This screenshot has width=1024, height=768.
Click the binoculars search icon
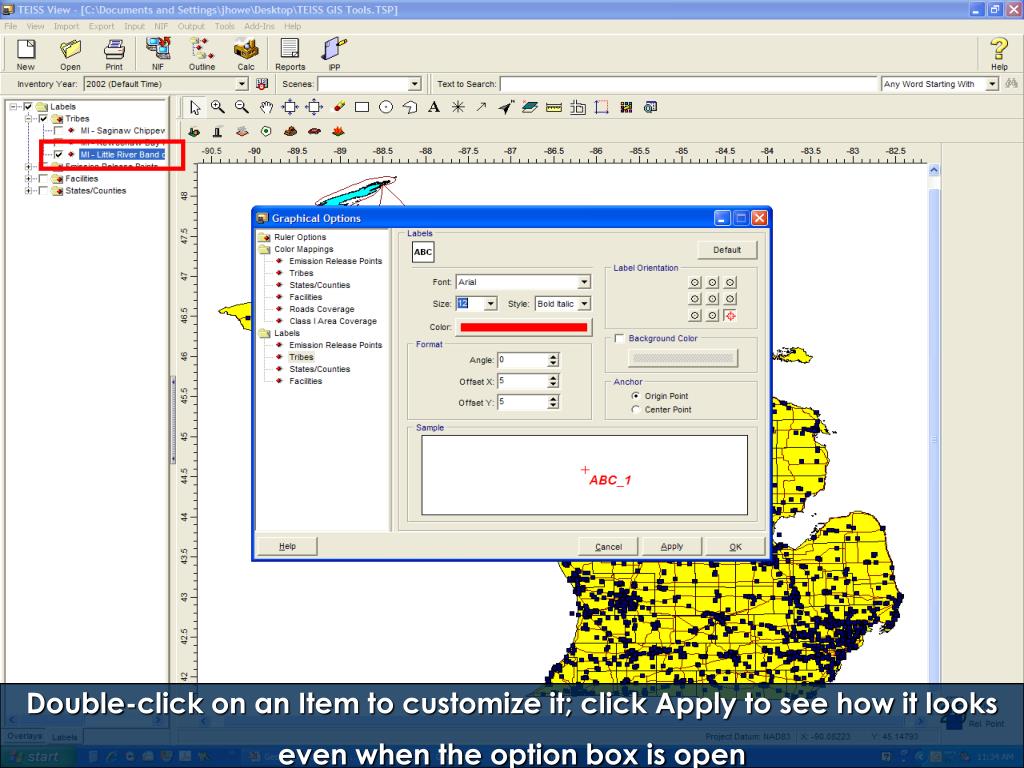(1012, 84)
